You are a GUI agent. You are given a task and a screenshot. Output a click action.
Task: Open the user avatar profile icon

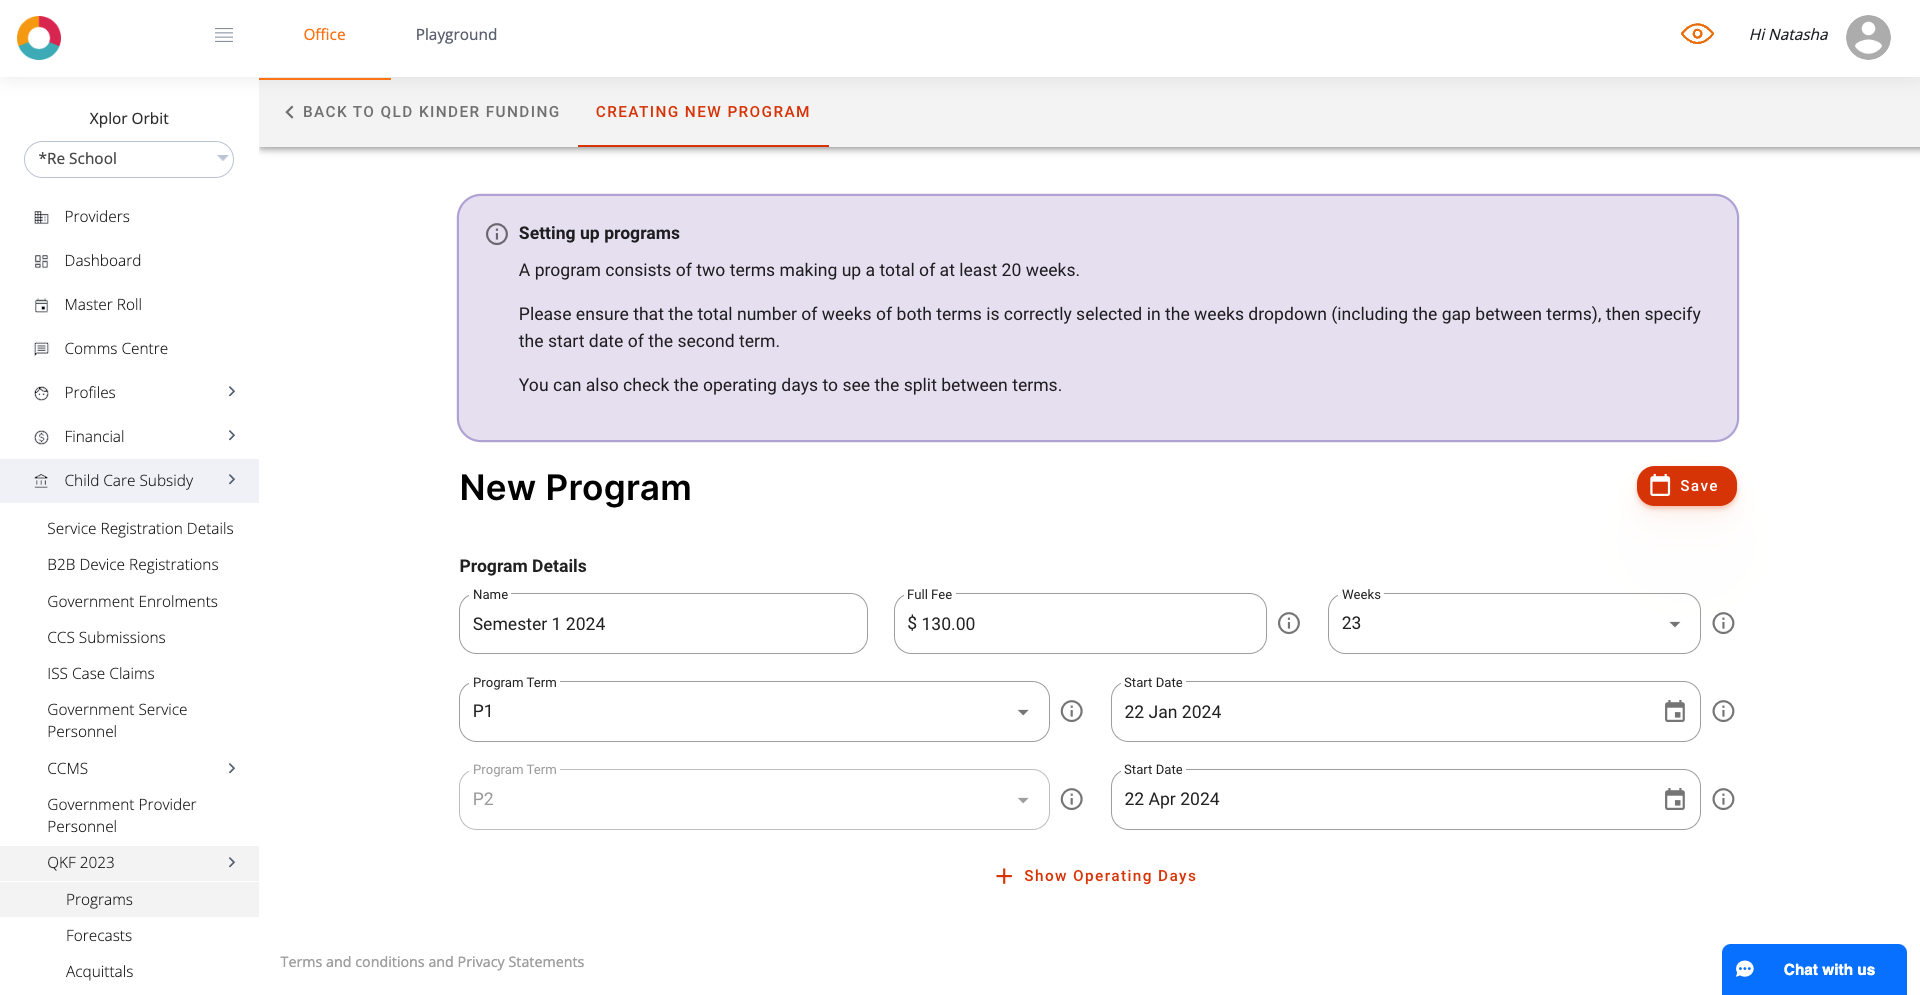tap(1868, 37)
